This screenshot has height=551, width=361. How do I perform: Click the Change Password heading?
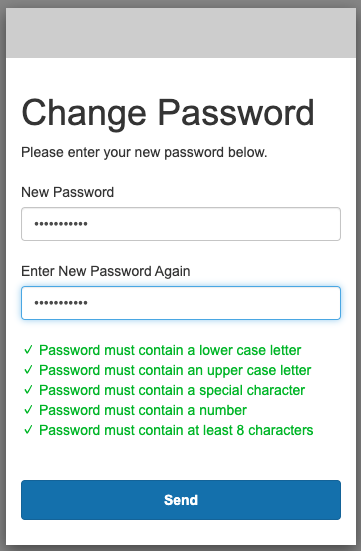click(x=168, y=113)
